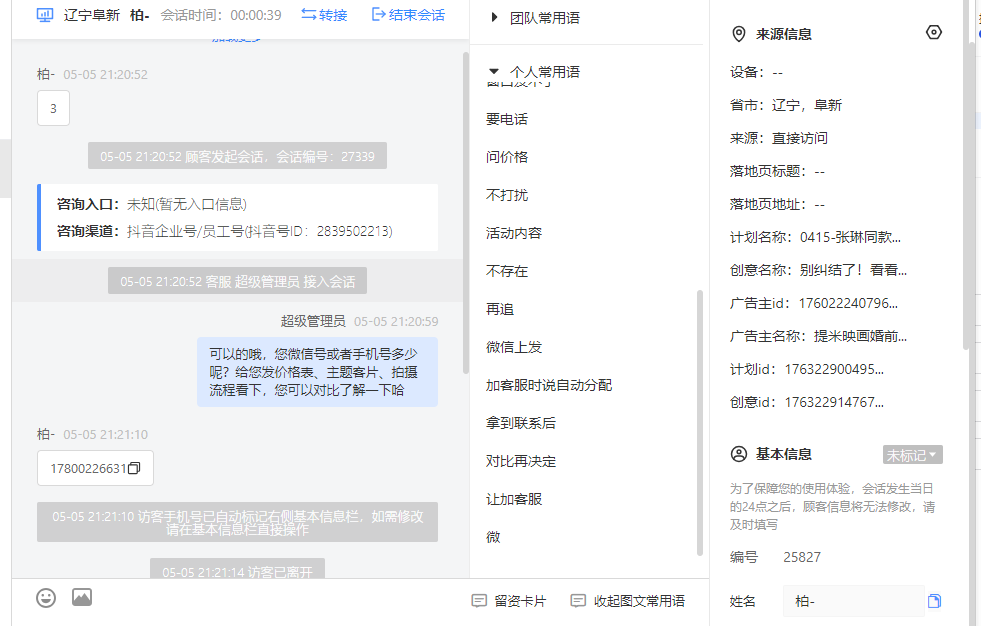The image size is (981, 626).
Task: Click the quick phrases list scrollbar
Action: [699, 423]
